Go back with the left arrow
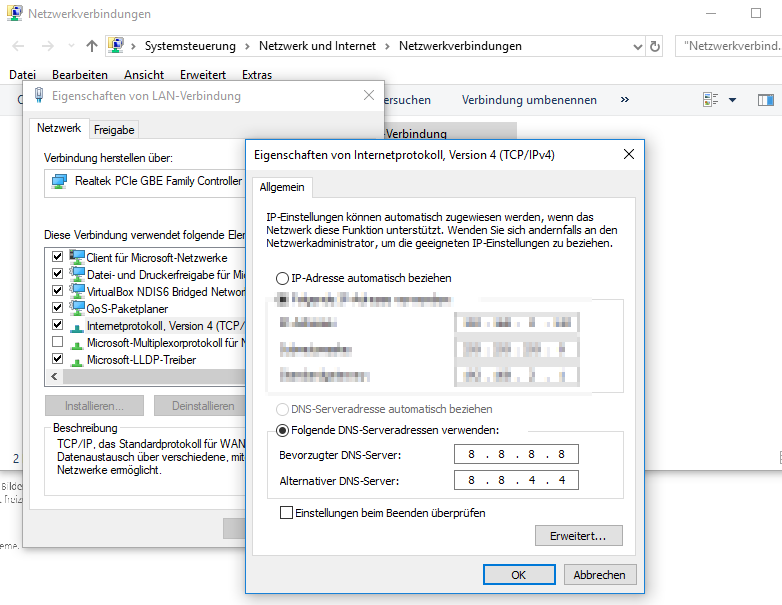This screenshot has height=605, width=782. (18, 46)
